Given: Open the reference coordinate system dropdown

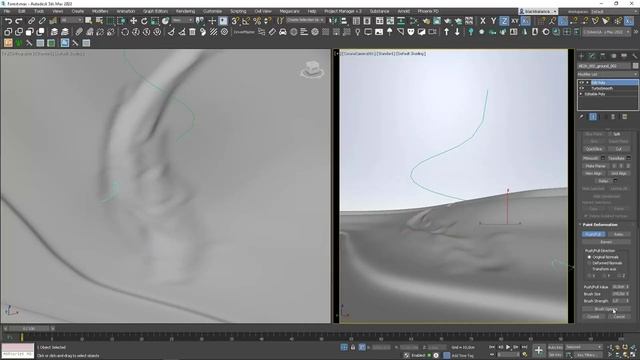Looking at the screenshot, I should click(182, 20).
